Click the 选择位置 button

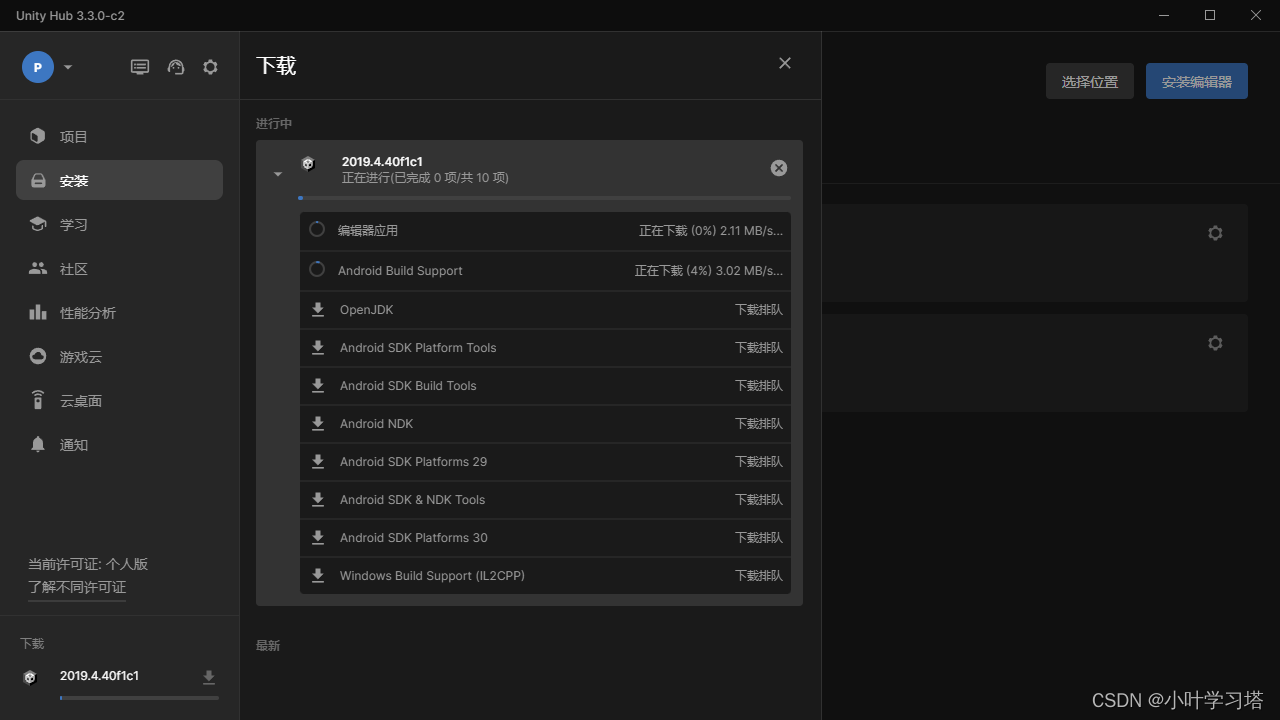pos(1090,82)
